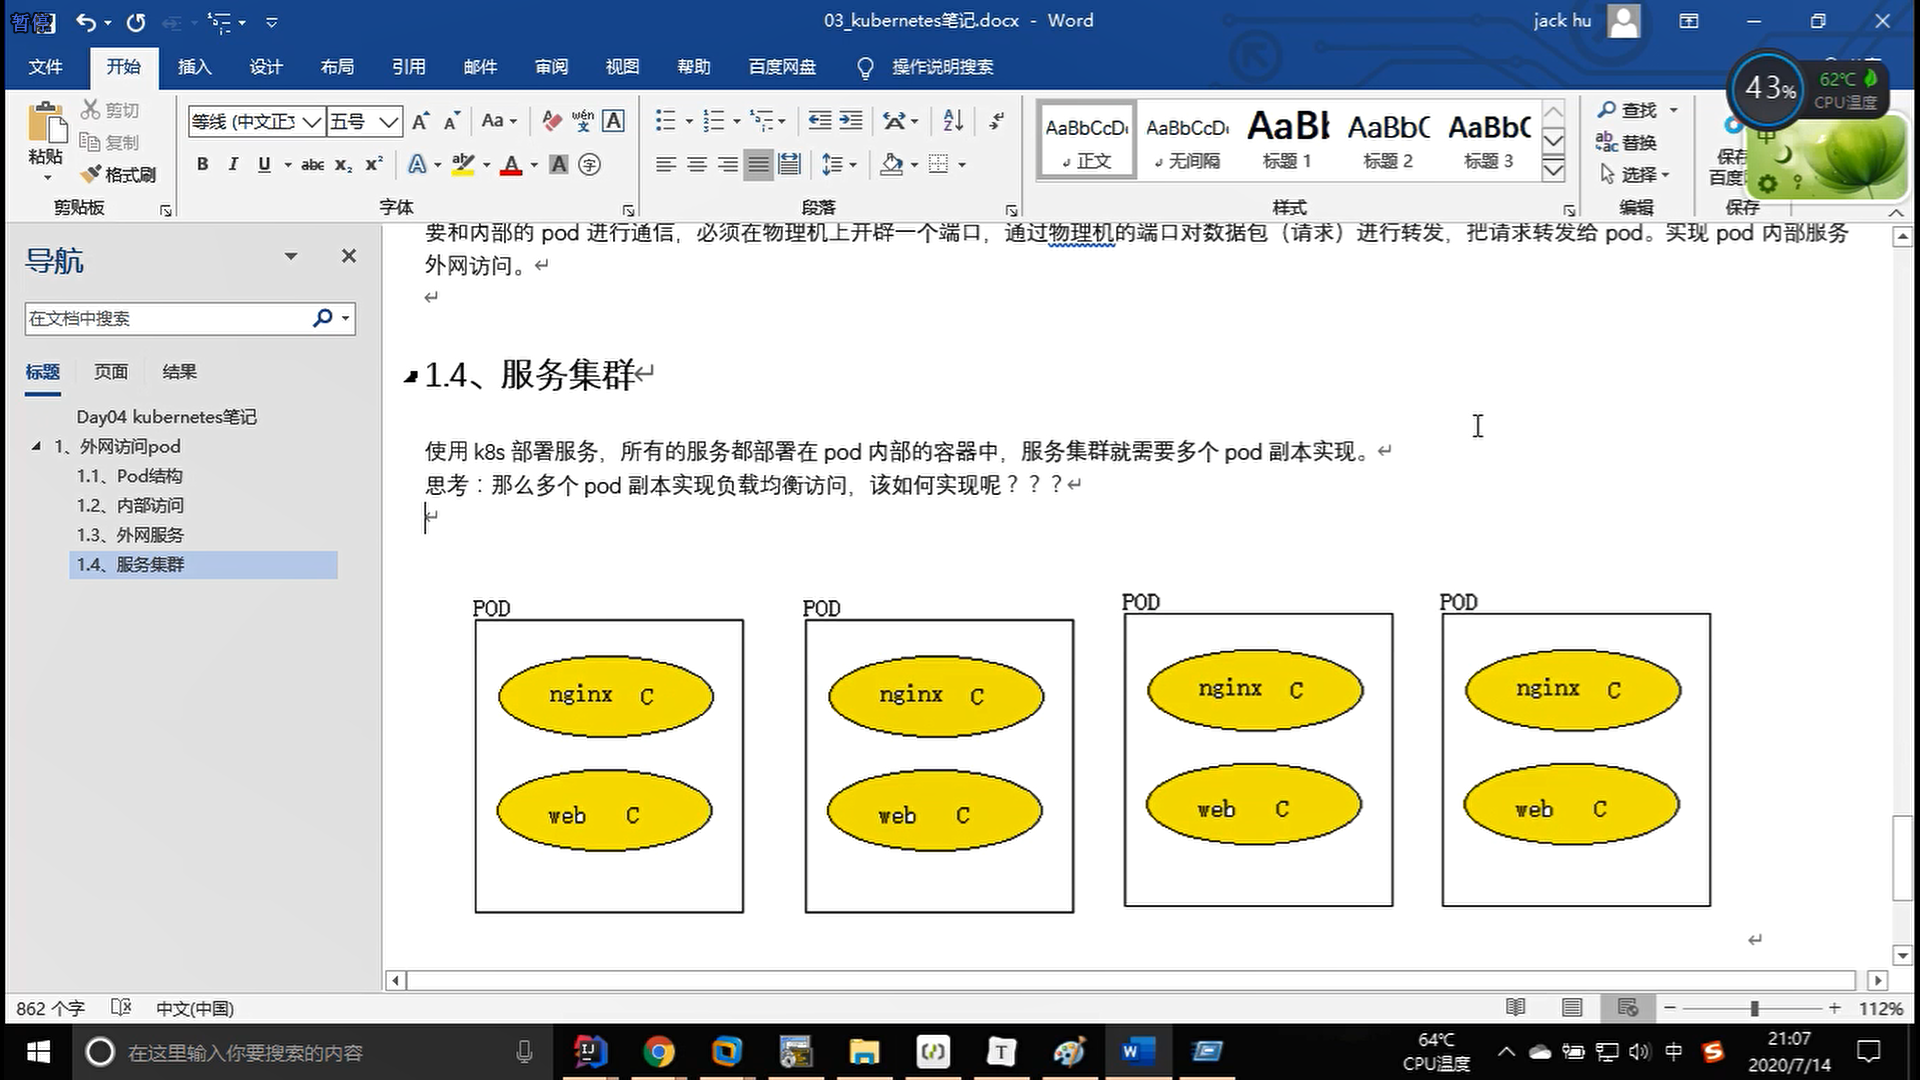The width and height of the screenshot is (1920, 1080).
Task: Open the font size dropdown
Action: click(x=389, y=122)
